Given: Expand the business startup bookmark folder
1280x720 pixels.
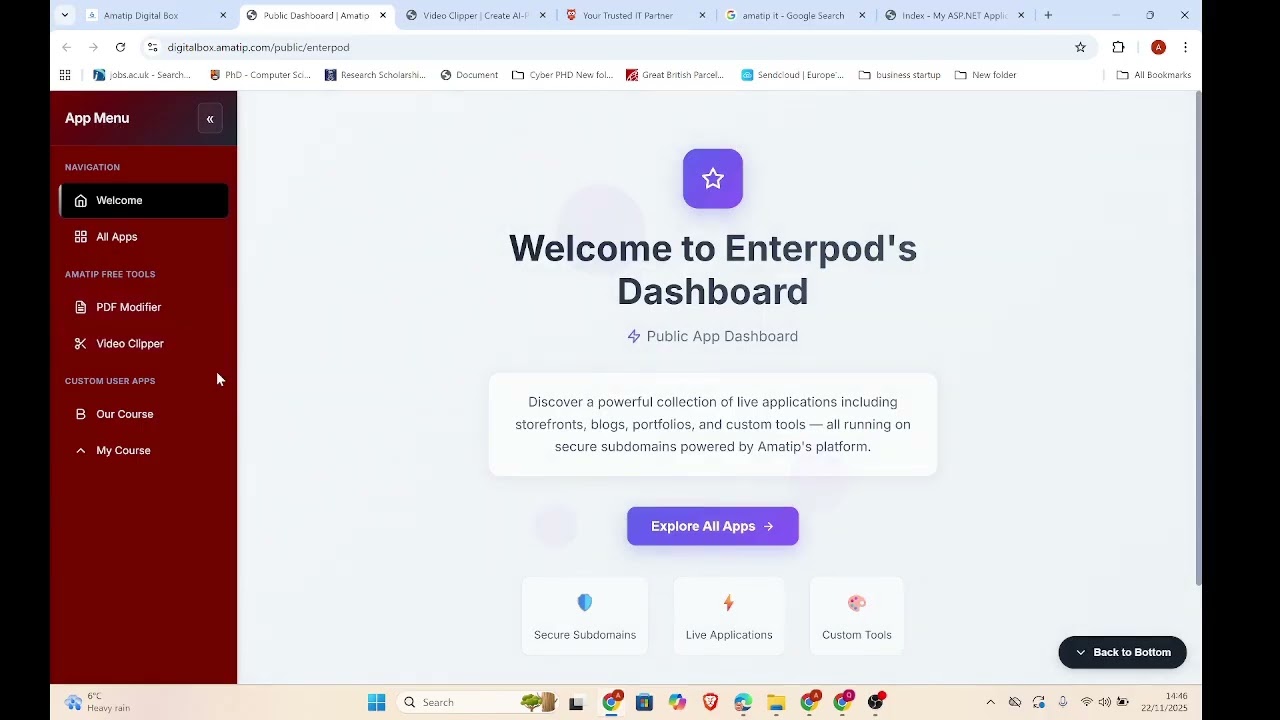Looking at the screenshot, I should tap(900, 75).
